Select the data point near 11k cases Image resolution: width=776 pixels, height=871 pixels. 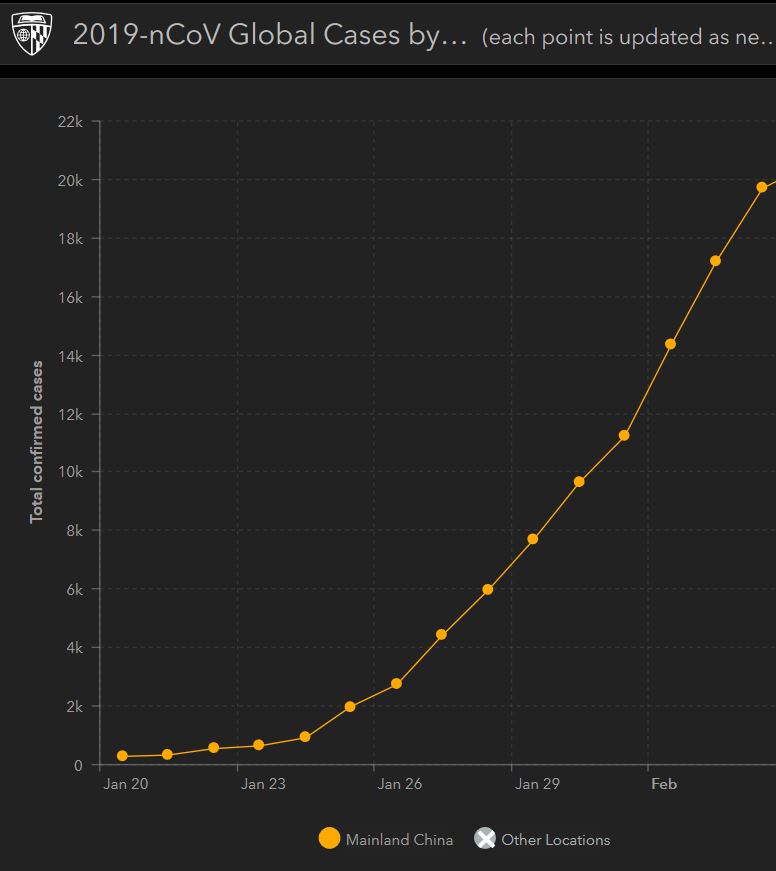pos(624,435)
